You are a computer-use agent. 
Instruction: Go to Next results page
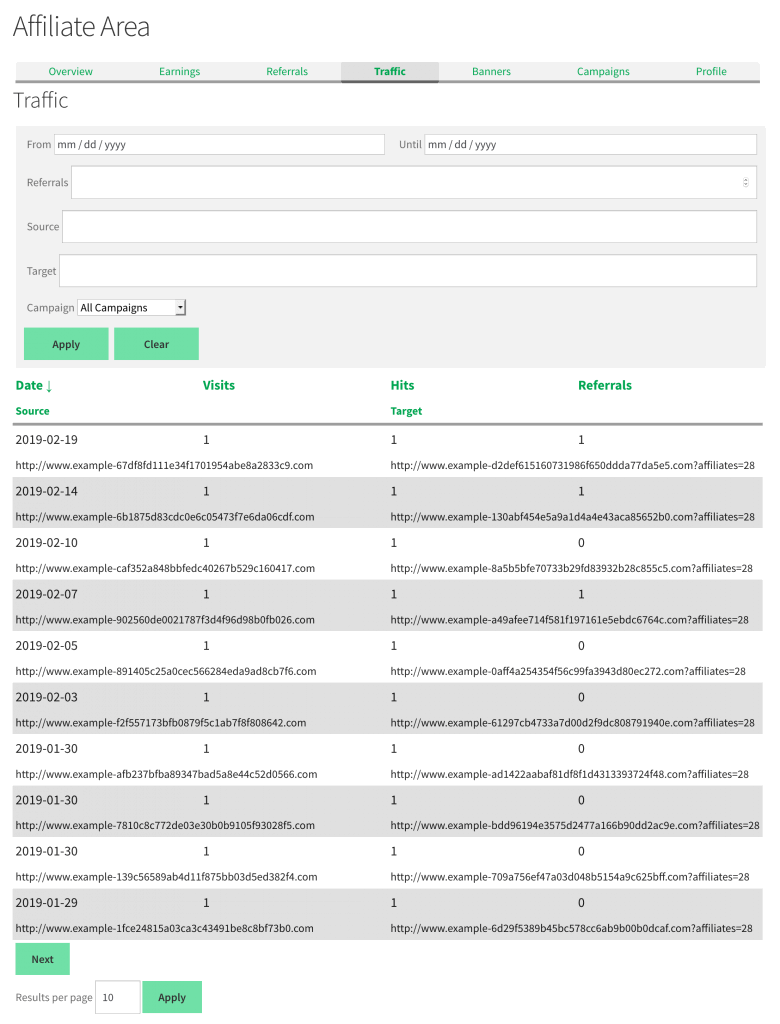coord(42,959)
